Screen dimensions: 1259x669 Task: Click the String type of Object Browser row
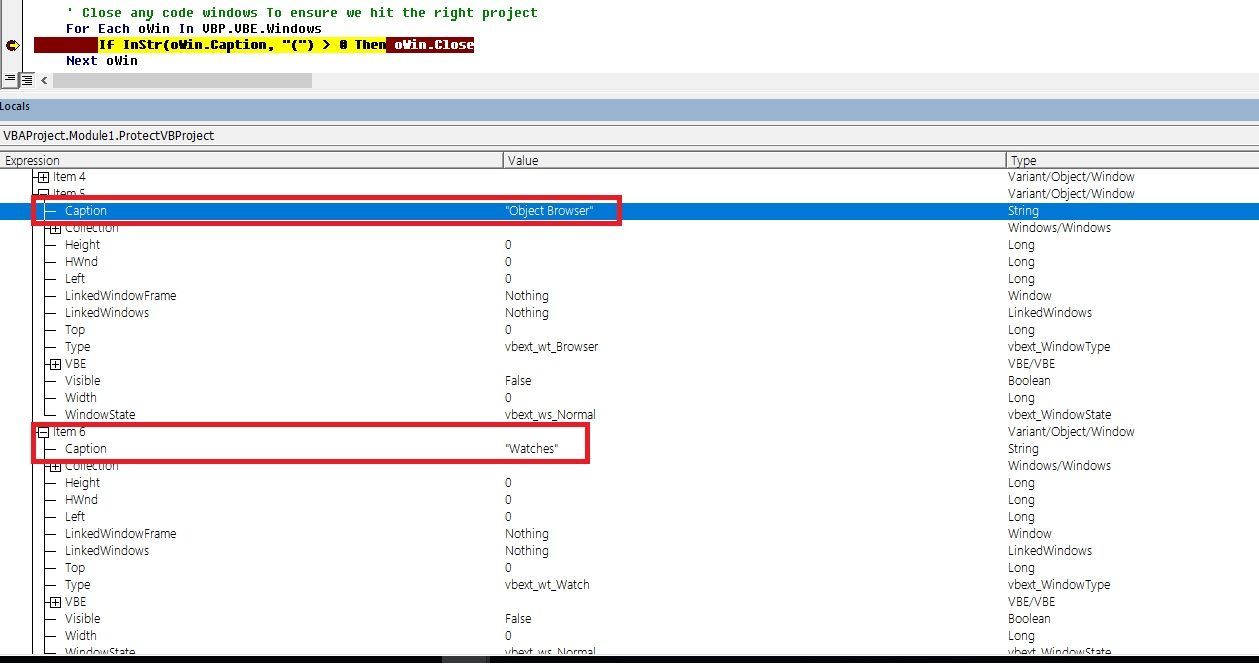click(x=1023, y=211)
